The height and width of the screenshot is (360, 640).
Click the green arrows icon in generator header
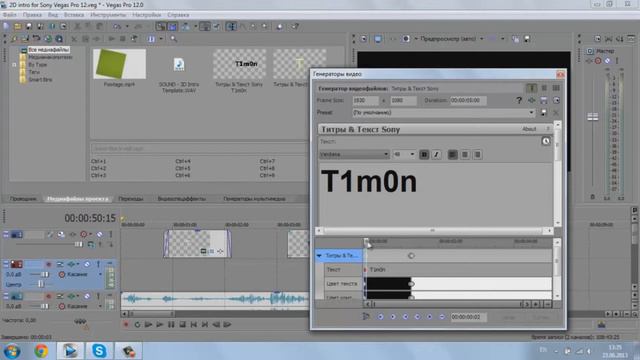coord(531,100)
